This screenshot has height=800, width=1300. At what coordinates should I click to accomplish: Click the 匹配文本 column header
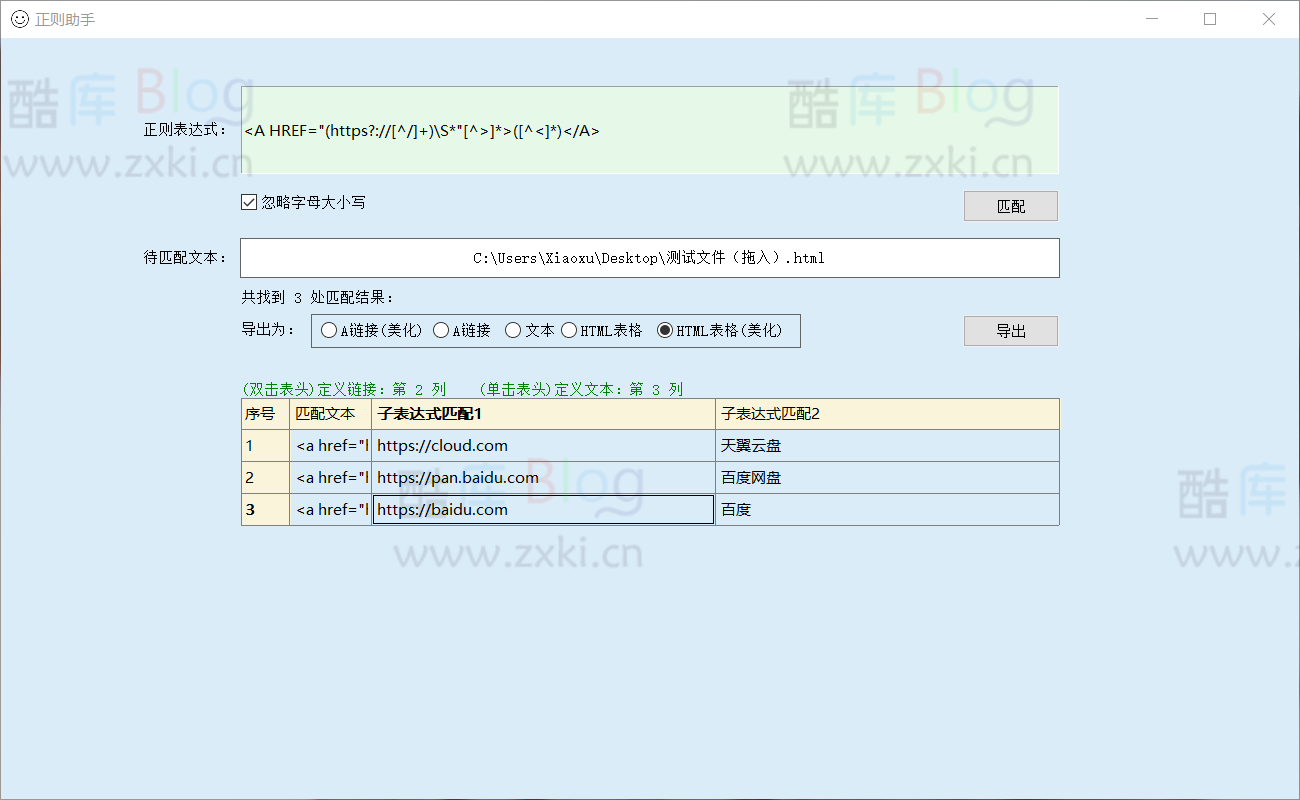[x=330, y=414]
